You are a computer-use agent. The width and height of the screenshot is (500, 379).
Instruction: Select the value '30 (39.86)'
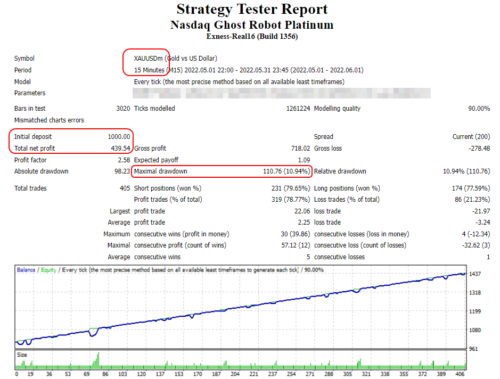[295, 234]
